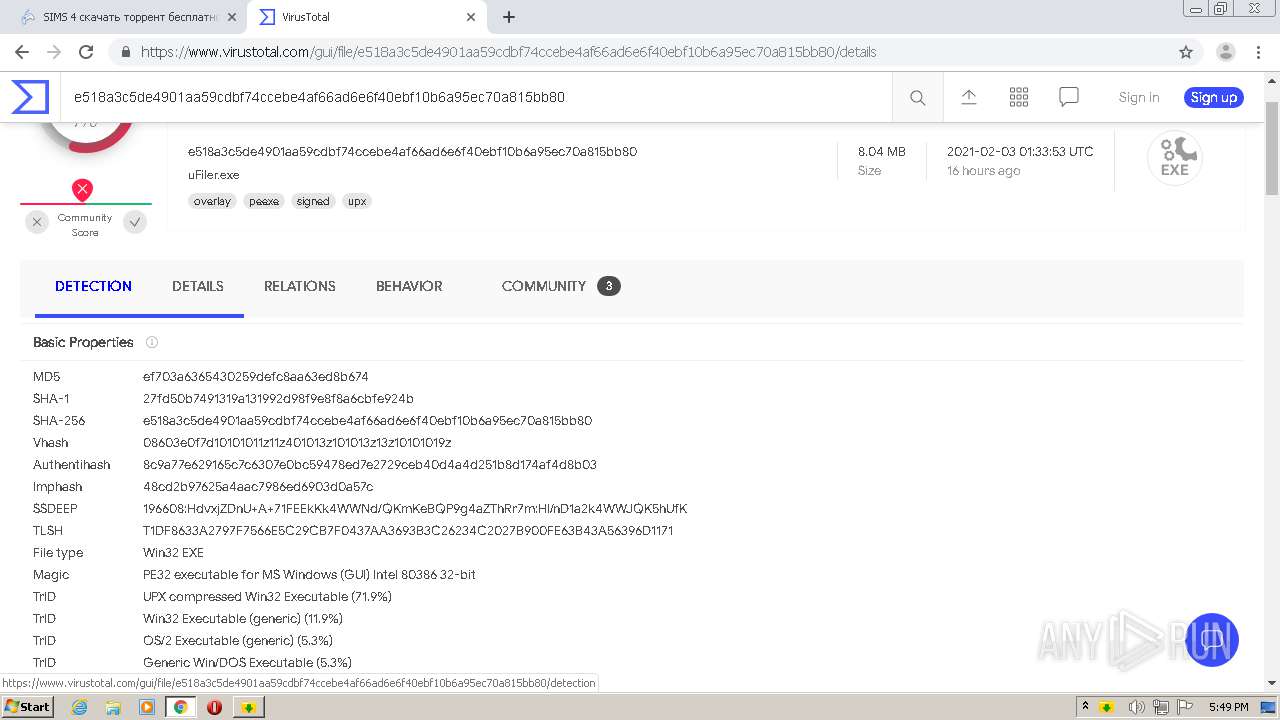This screenshot has width=1280, height=720.
Task: Click the SHA-1 hash value
Action: [278, 399]
